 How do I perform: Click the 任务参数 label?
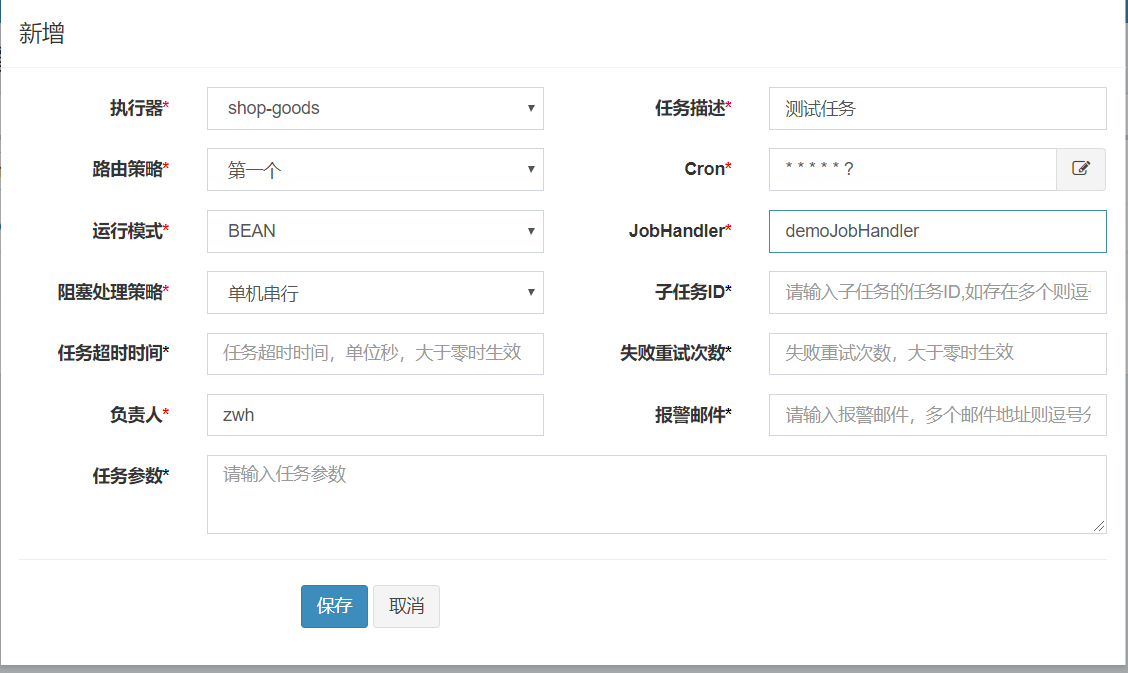(x=130, y=476)
